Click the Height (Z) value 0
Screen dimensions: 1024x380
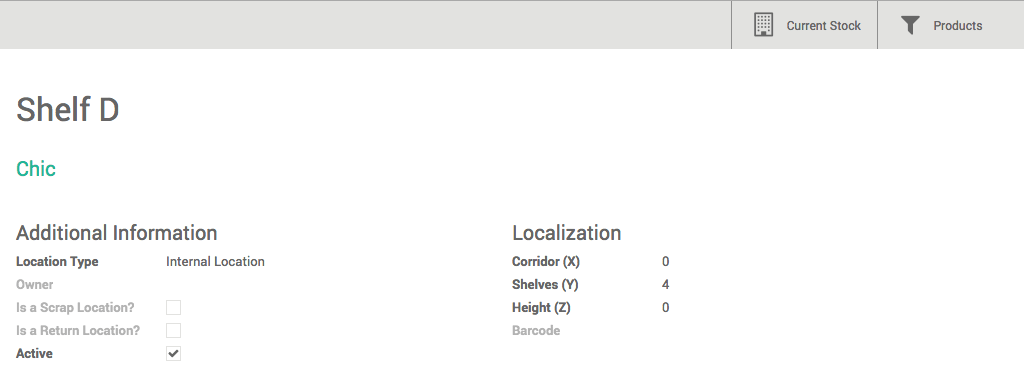665,308
